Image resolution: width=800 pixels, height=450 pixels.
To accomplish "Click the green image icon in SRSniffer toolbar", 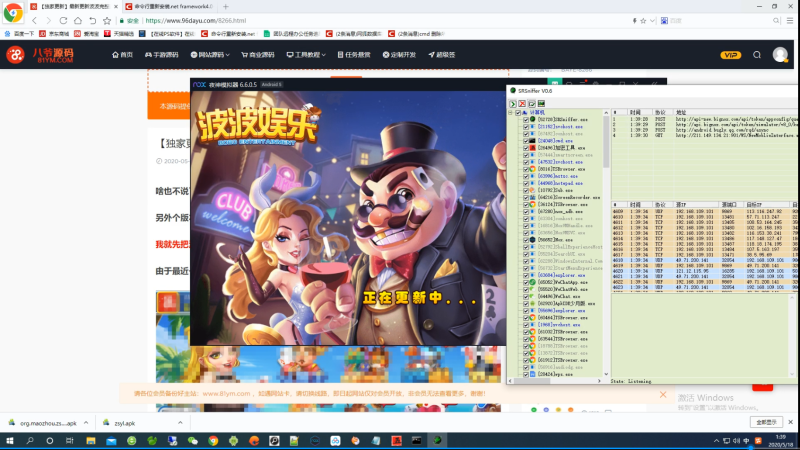I will click(541, 104).
